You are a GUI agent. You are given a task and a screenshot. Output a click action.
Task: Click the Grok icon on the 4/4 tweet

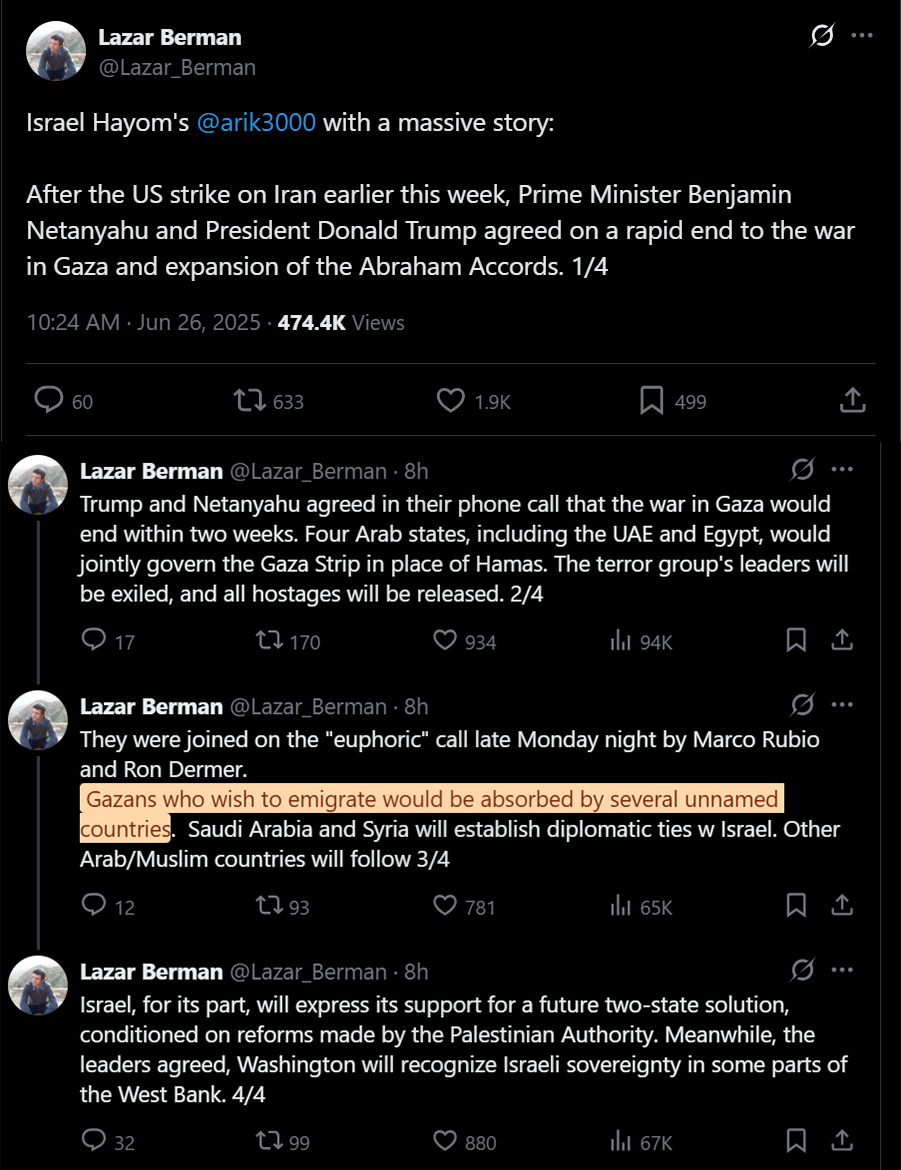(802, 970)
